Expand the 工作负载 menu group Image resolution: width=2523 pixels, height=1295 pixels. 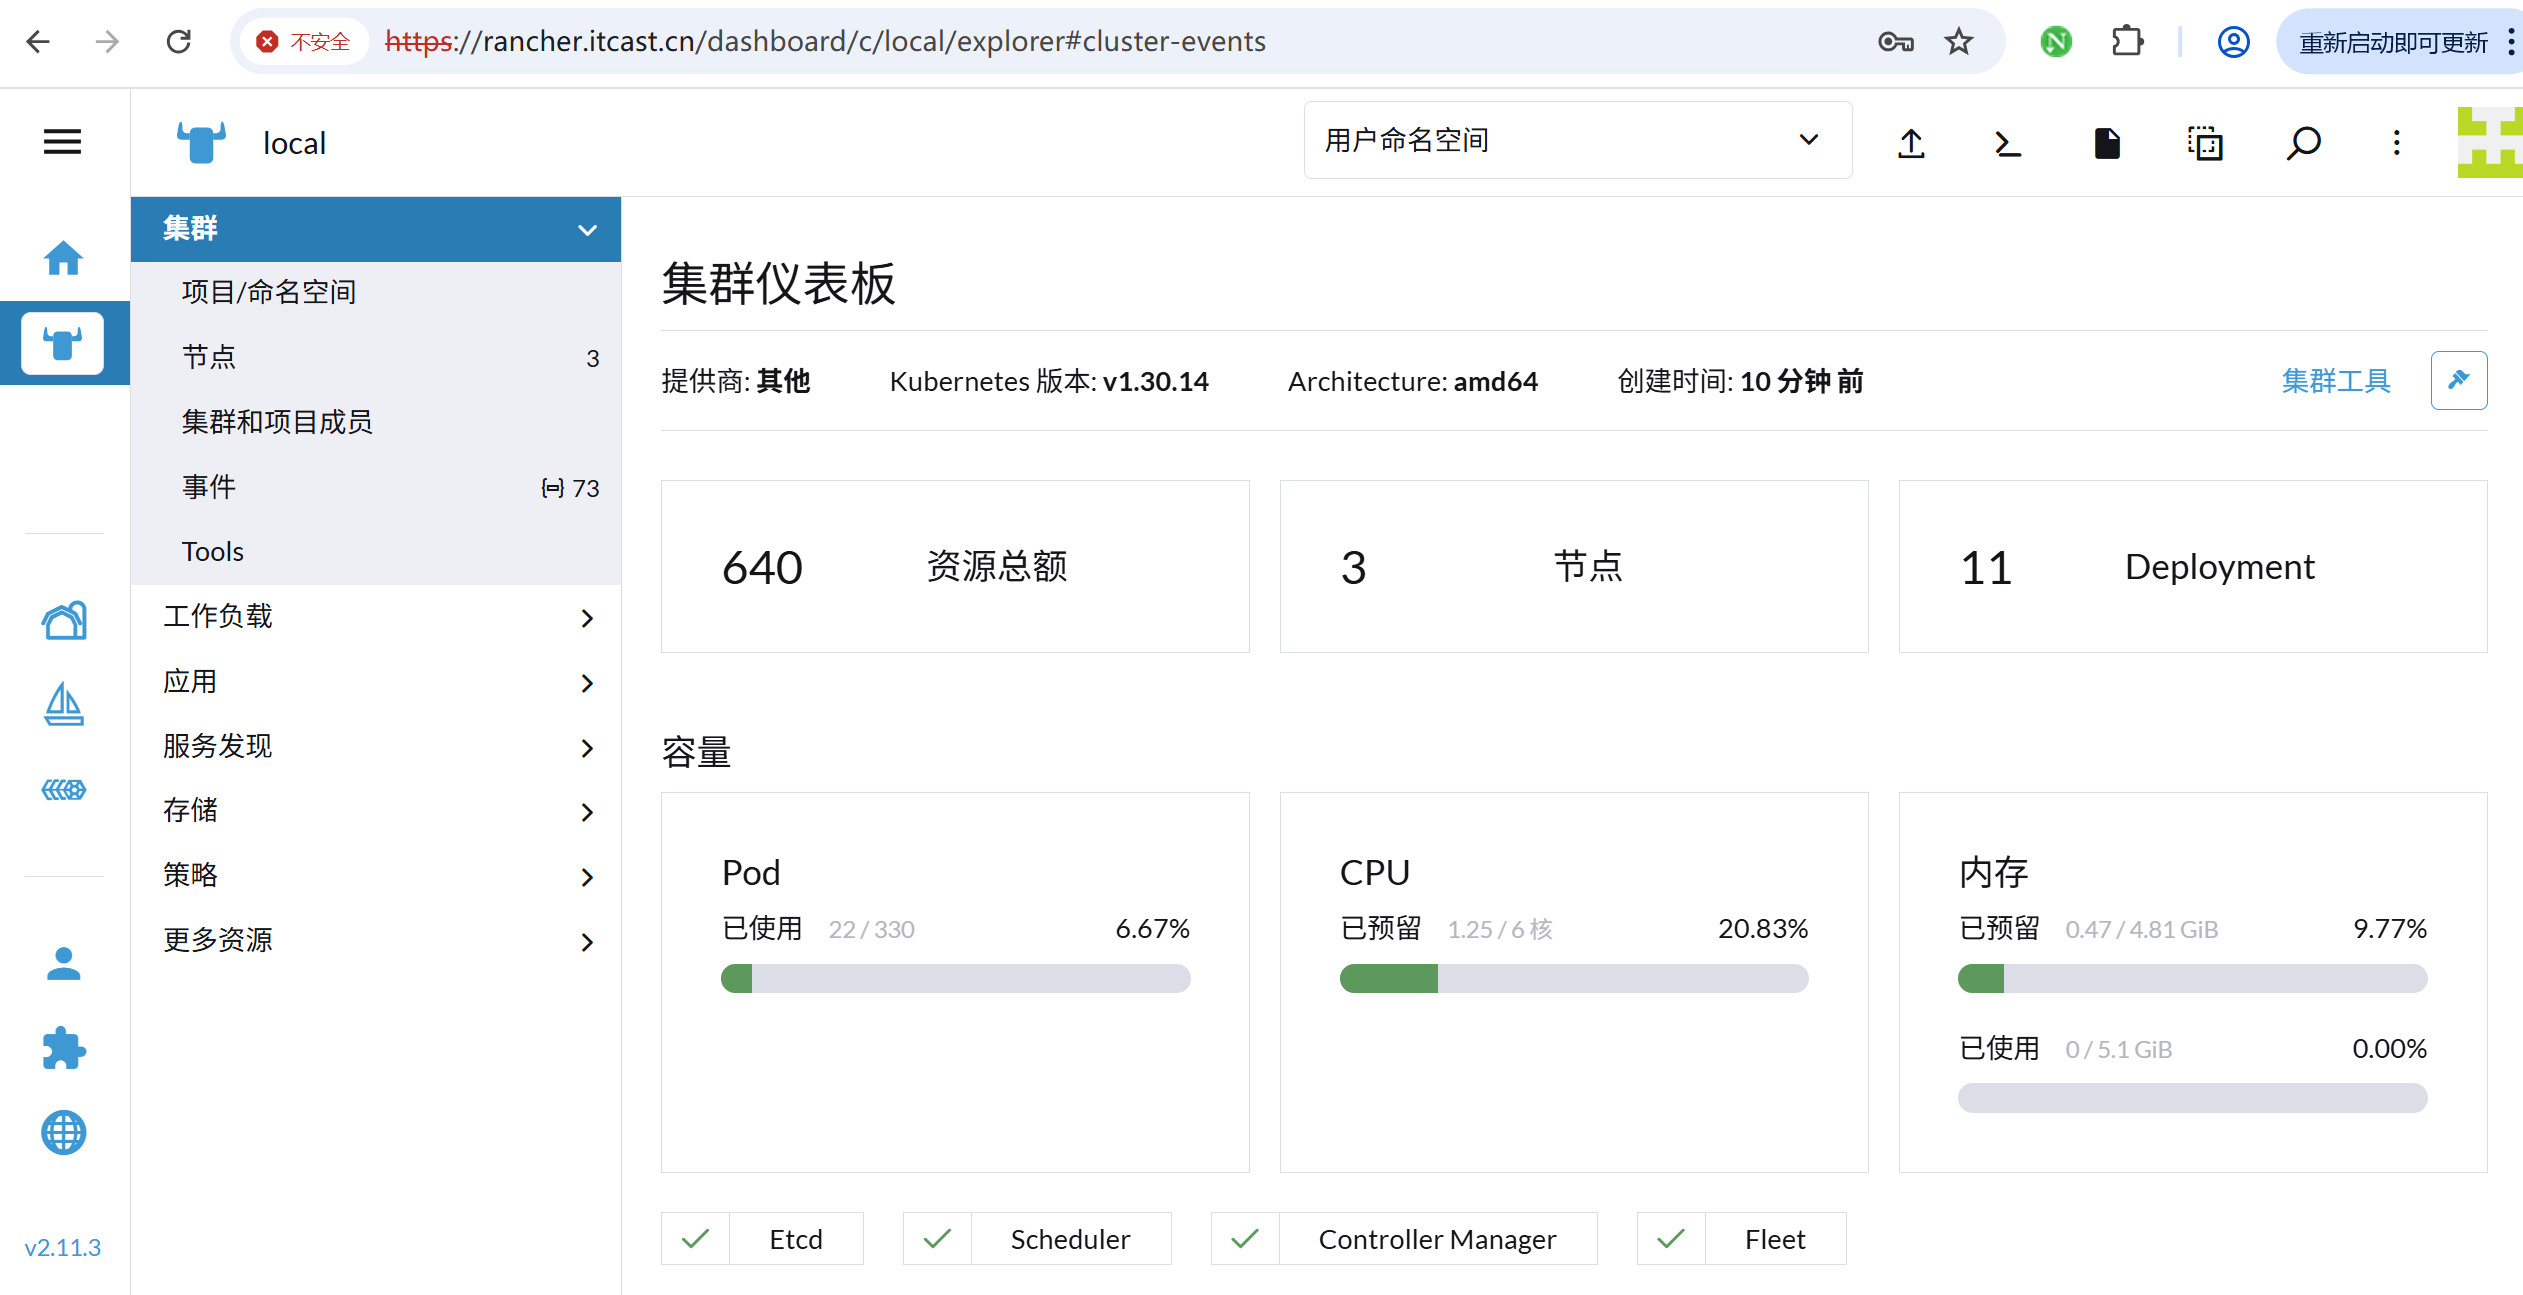(376, 617)
